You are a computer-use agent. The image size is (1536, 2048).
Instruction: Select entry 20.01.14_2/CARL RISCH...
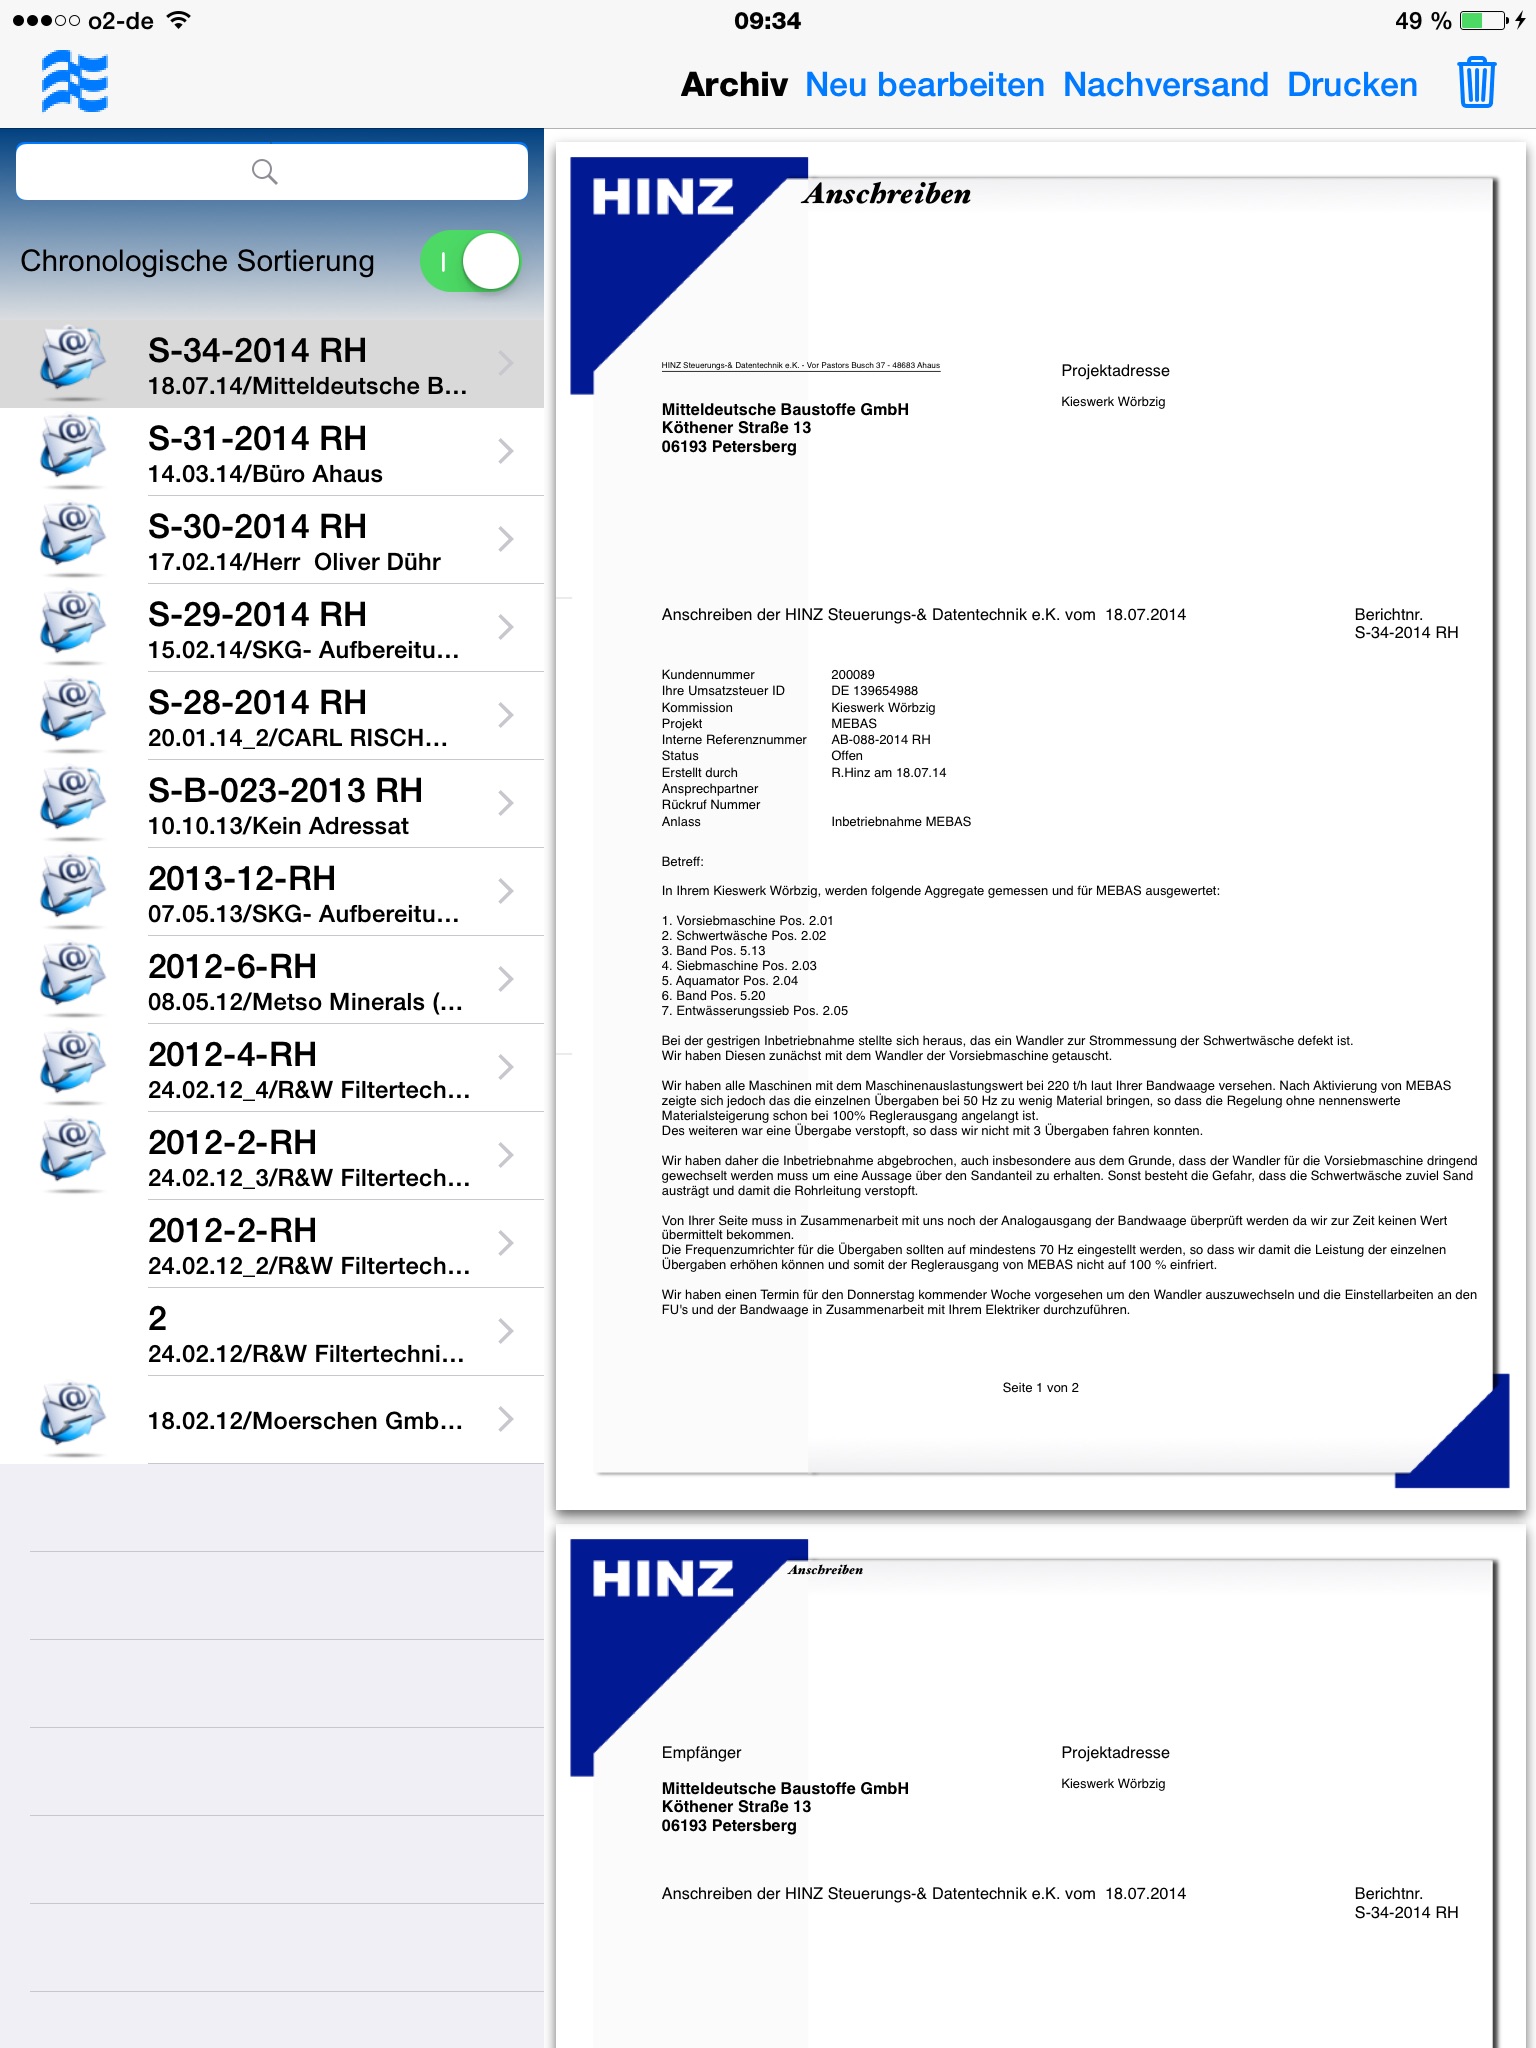(x=272, y=715)
